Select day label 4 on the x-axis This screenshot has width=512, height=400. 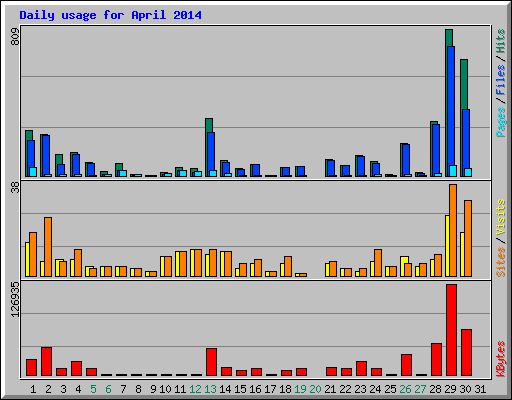pos(78,389)
